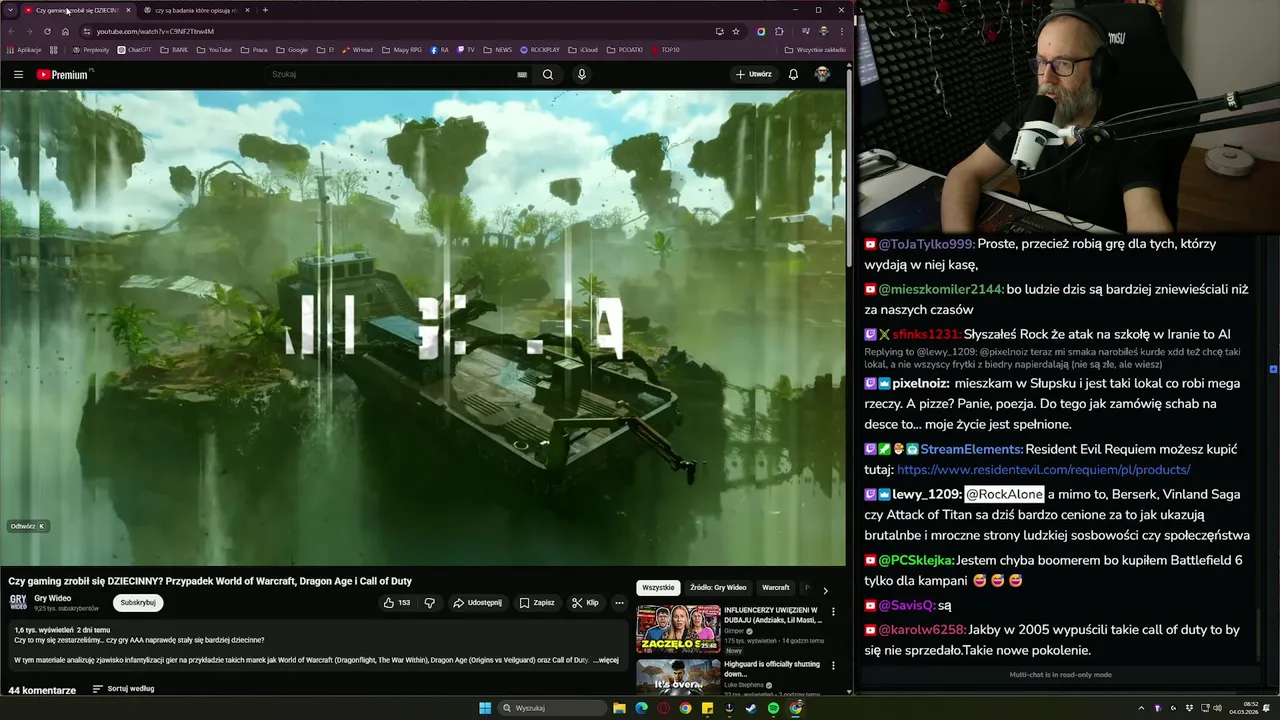Click the Utwórz create button
Image resolution: width=1280 pixels, height=720 pixels.
click(x=754, y=74)
